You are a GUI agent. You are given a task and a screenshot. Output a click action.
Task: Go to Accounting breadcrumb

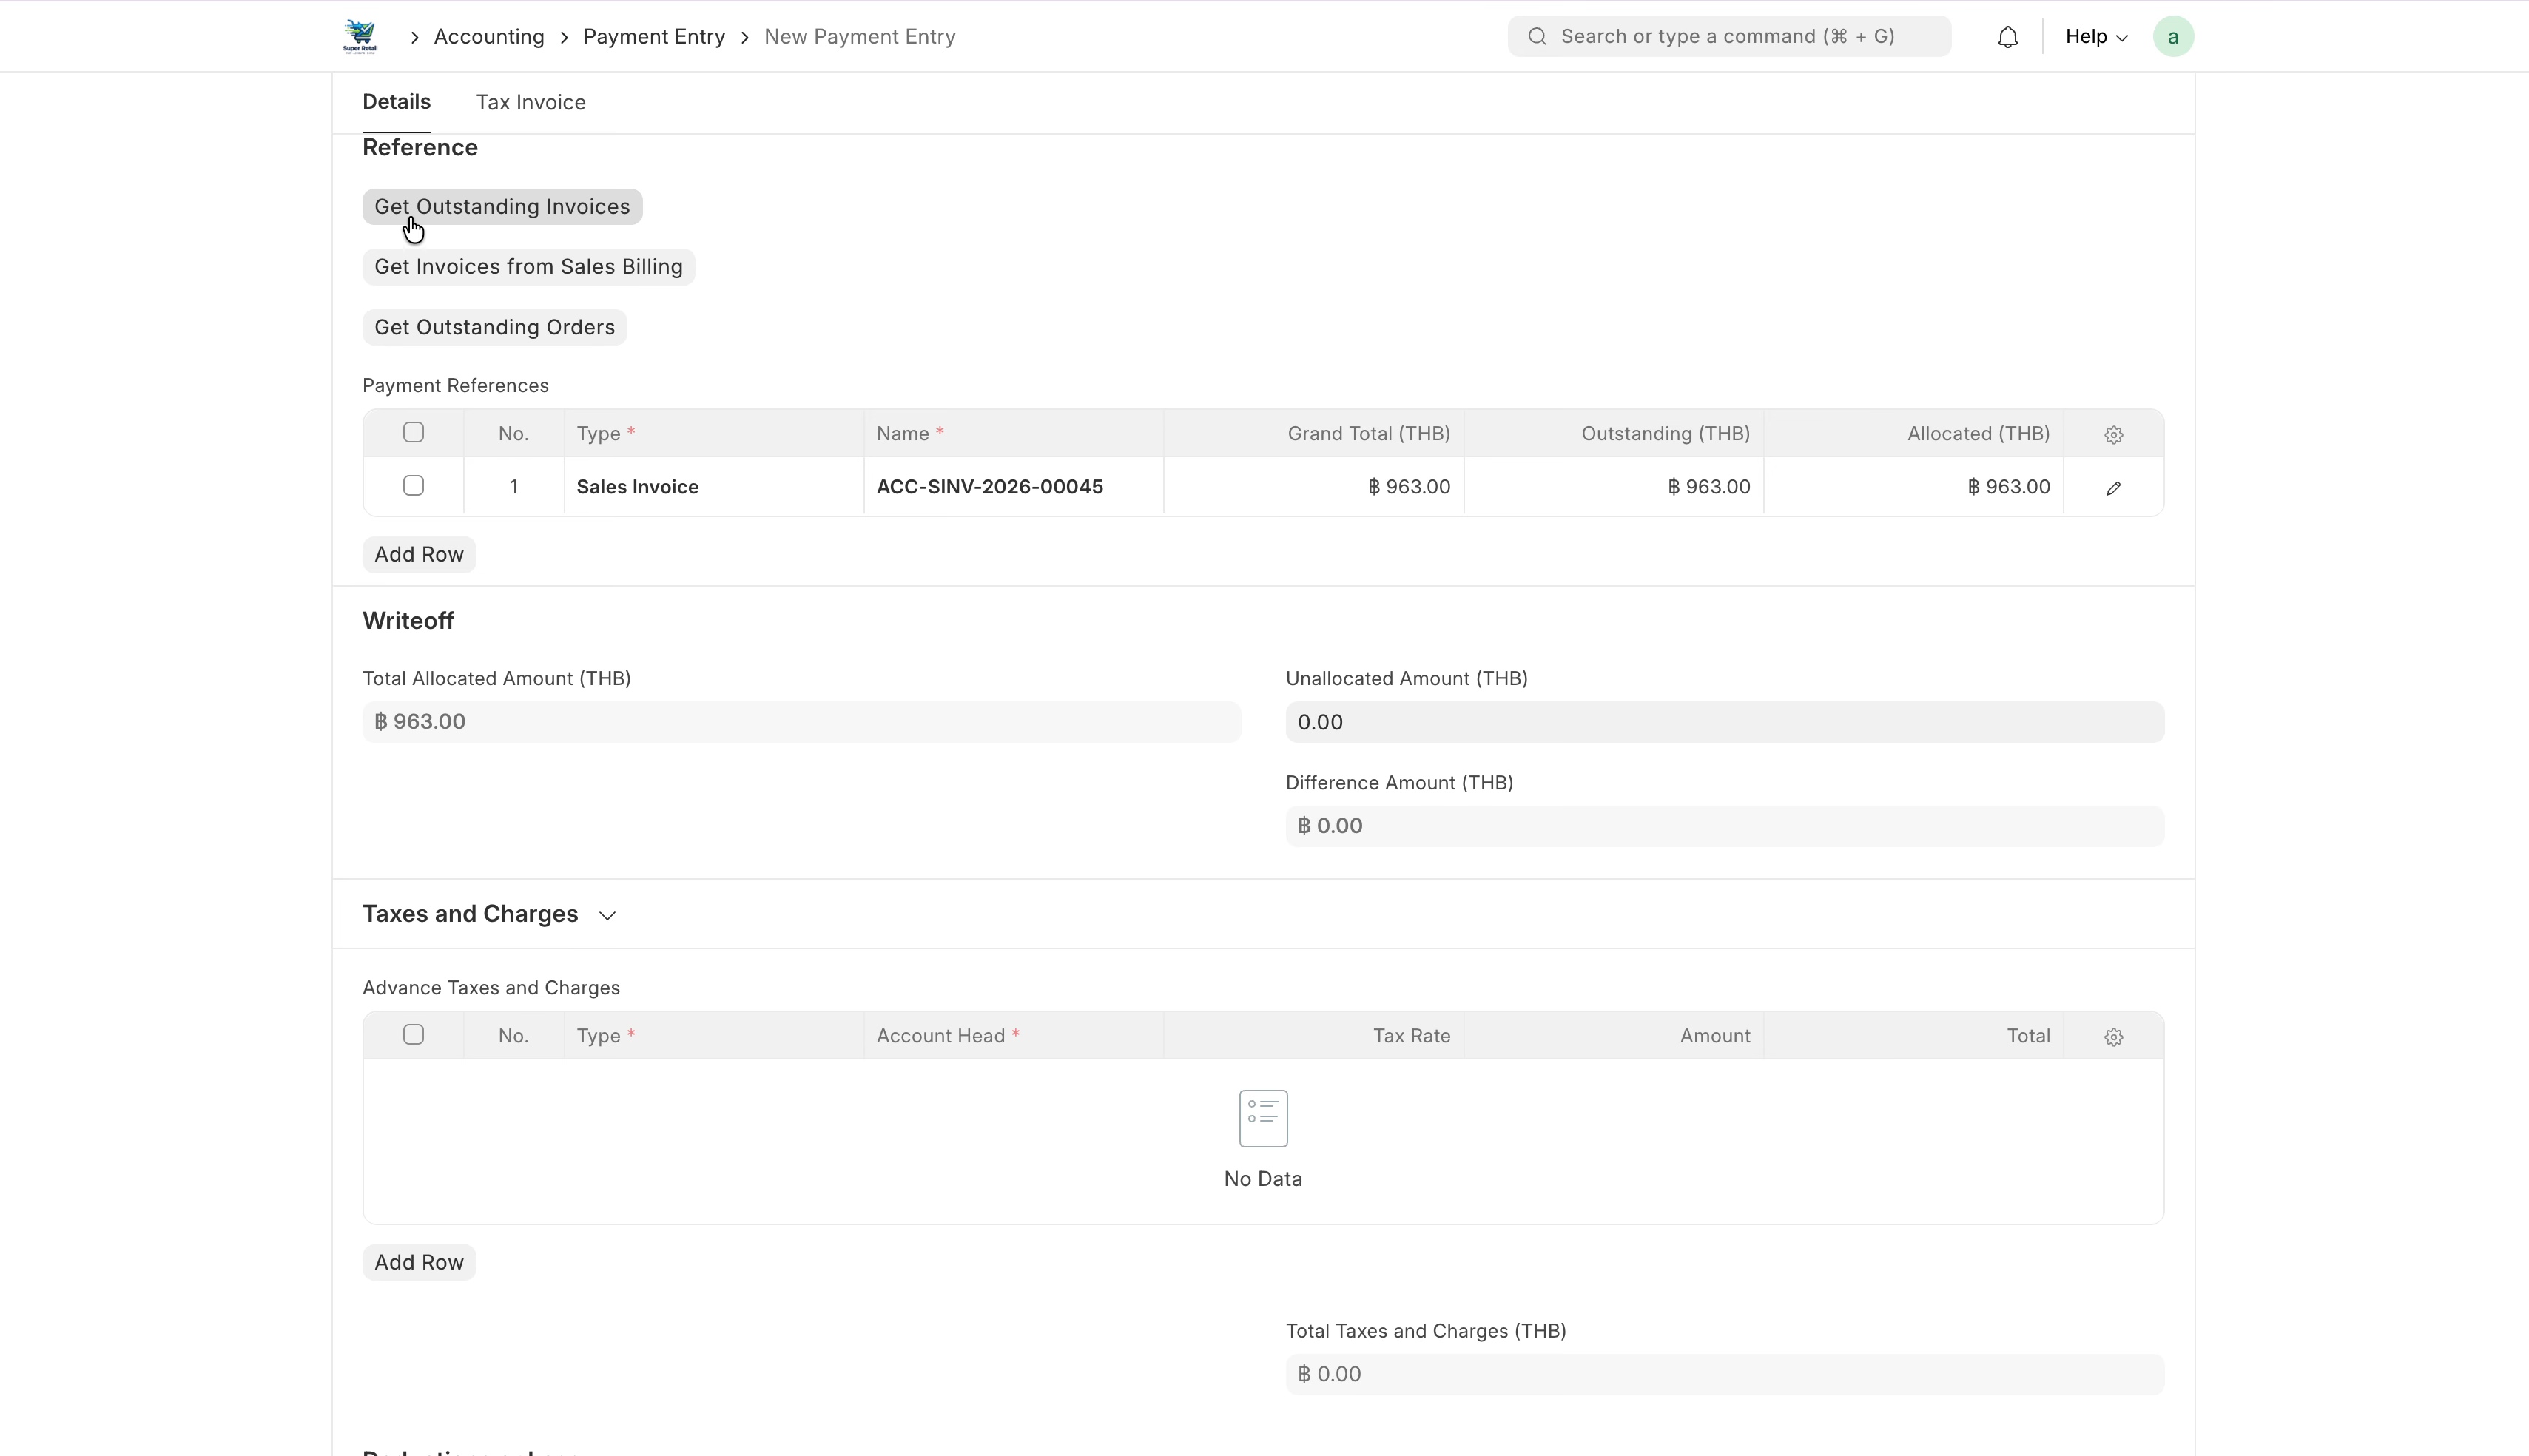[x=489, y=37]
